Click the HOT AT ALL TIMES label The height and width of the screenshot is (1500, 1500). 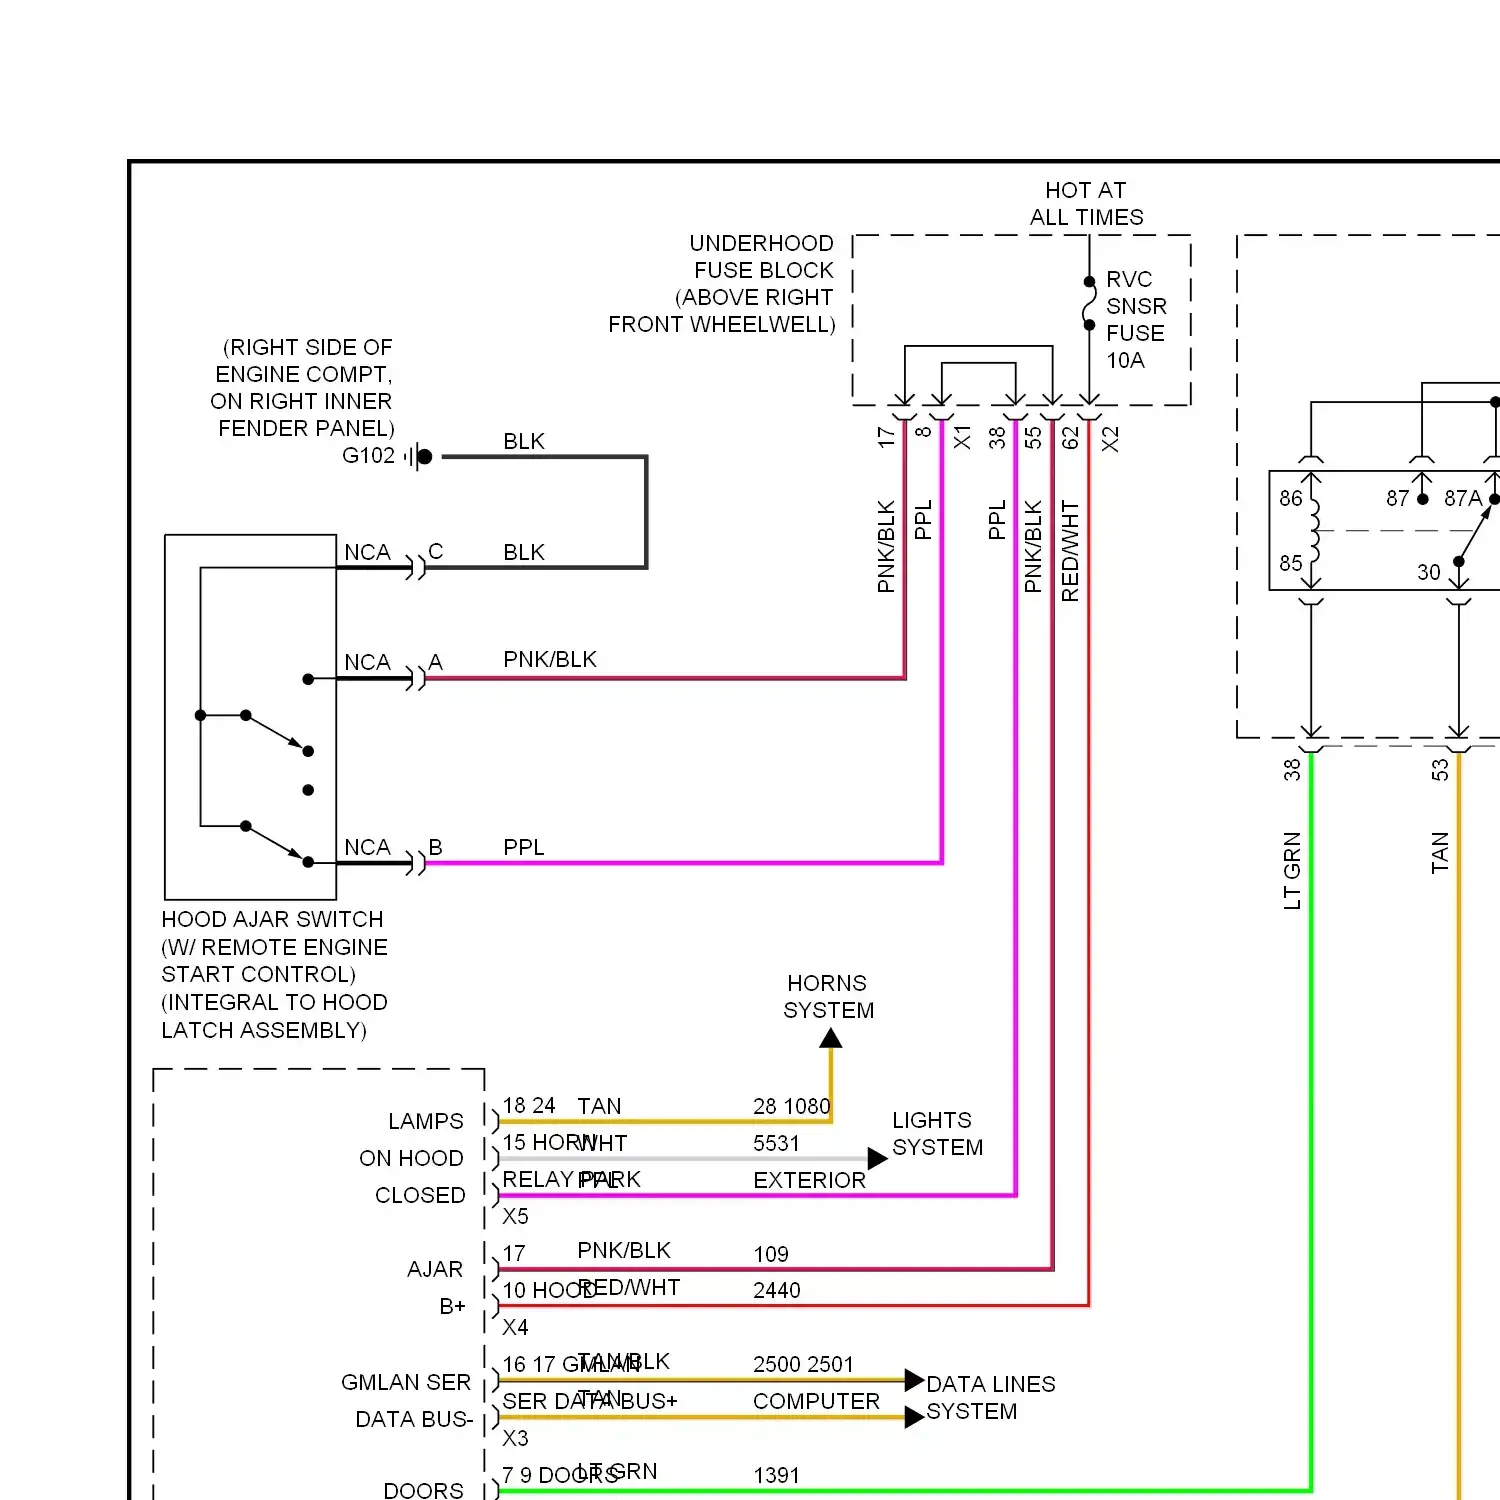(x=1087, y=204)
